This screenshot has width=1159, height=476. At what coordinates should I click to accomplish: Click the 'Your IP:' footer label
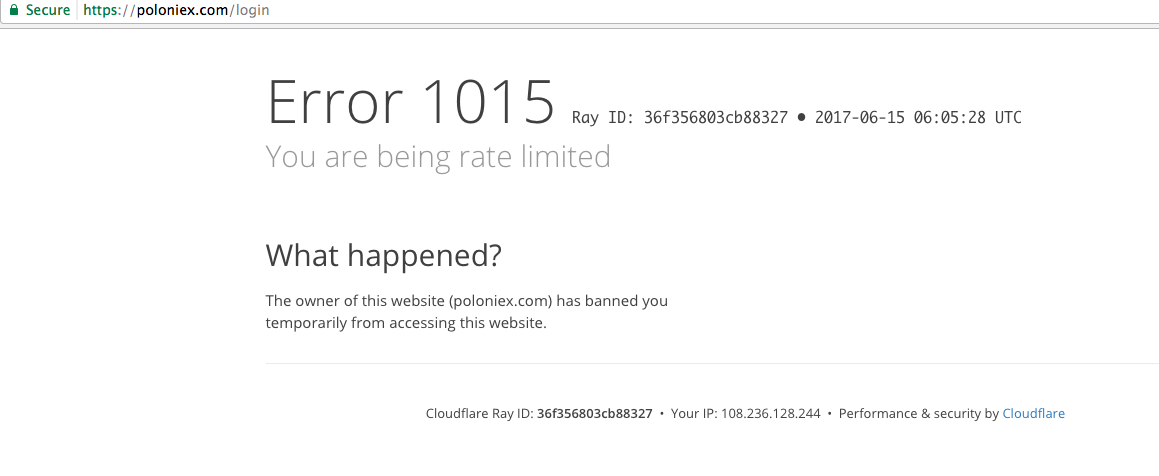693,414
